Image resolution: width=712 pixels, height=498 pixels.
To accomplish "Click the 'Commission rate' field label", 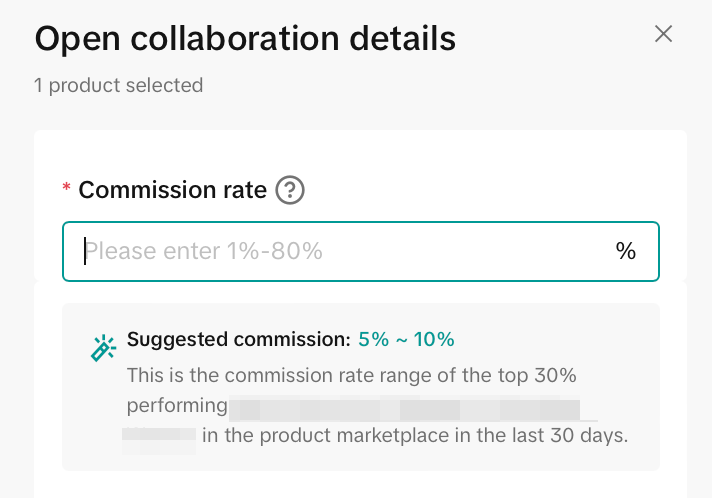I will coord(173,190).
